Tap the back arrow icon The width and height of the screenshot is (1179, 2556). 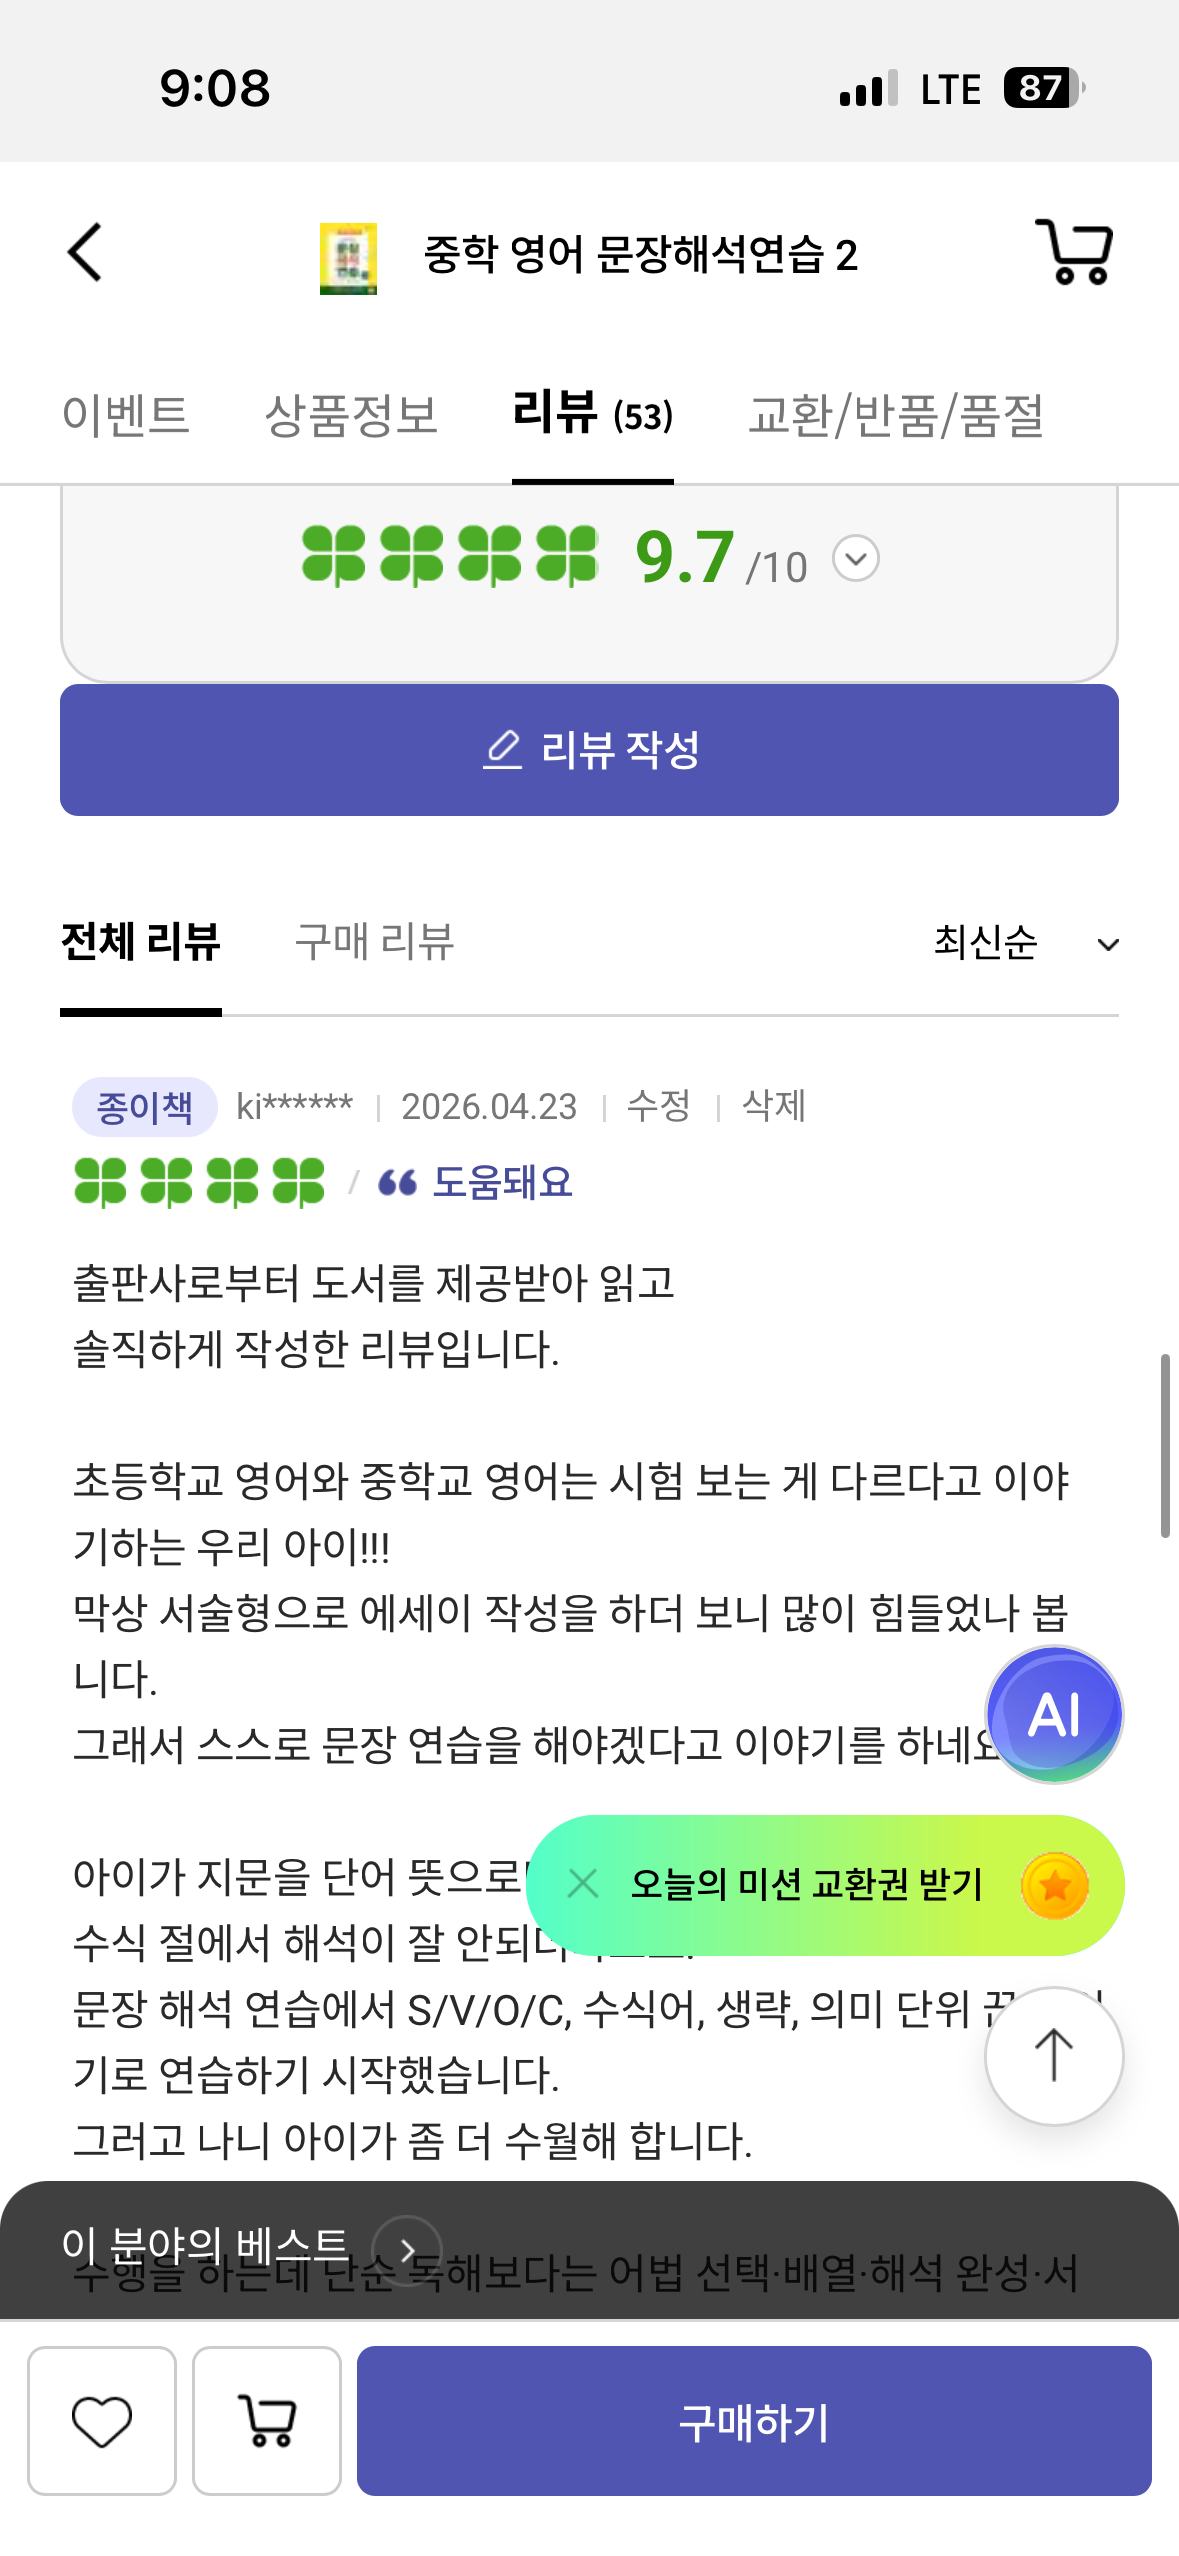(86, 252)
